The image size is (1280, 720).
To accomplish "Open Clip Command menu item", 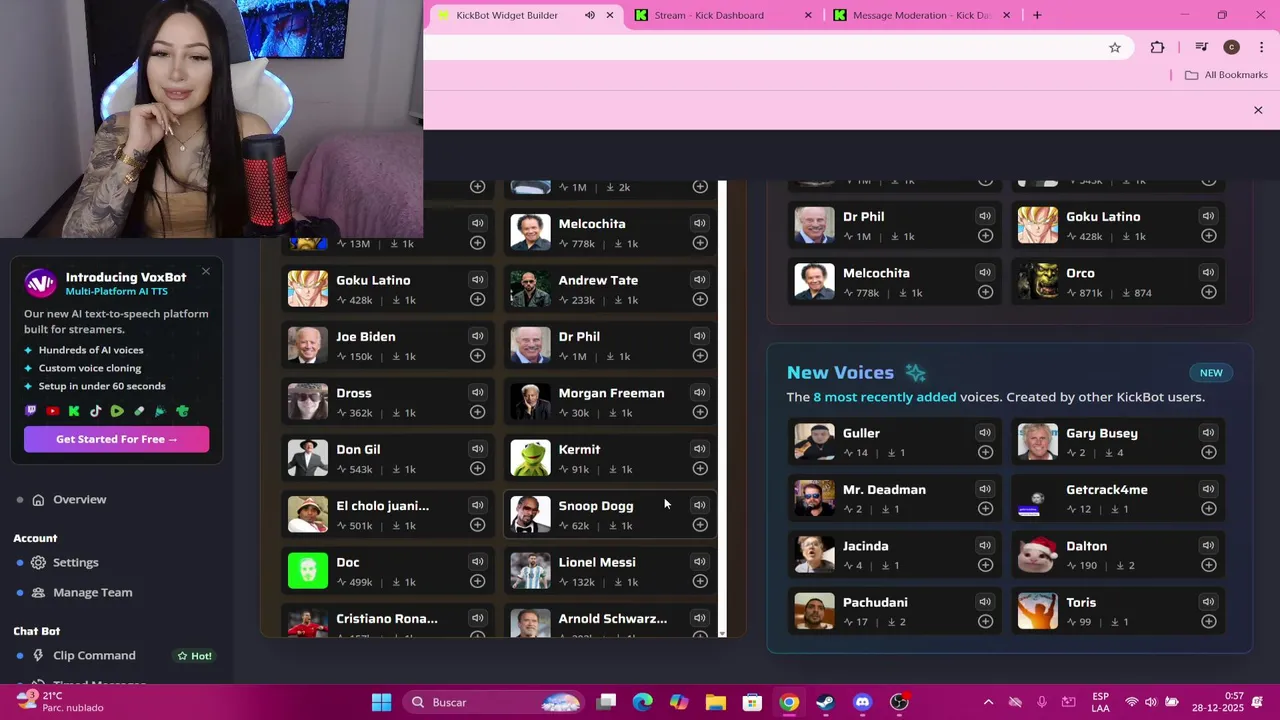I will click(94, 656).
